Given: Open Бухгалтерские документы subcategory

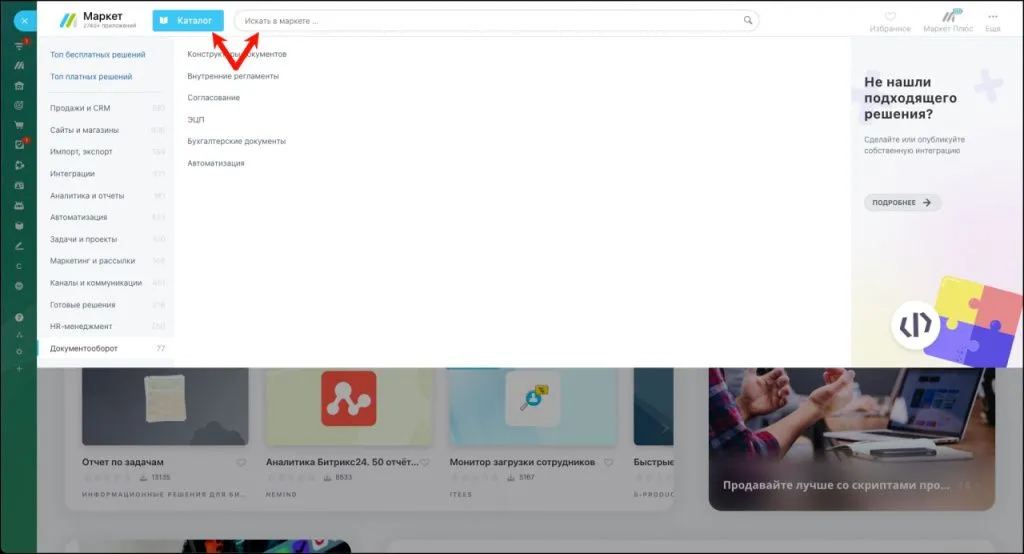Looking at the screenshot, I should [x=236, y=141].
